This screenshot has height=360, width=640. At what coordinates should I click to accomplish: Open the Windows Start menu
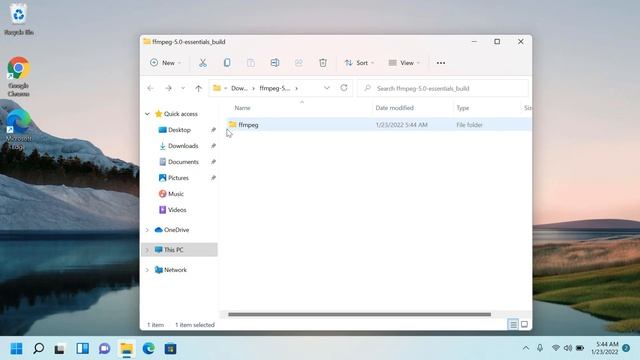[17, 349]
